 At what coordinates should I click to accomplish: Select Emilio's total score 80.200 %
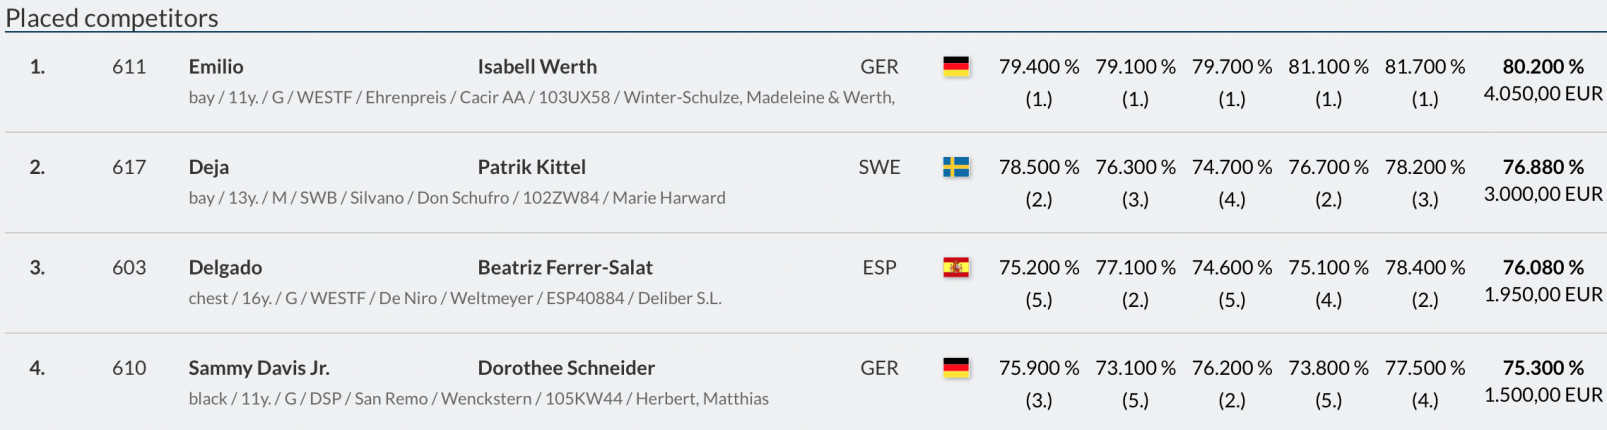[x=1543, y=67]
